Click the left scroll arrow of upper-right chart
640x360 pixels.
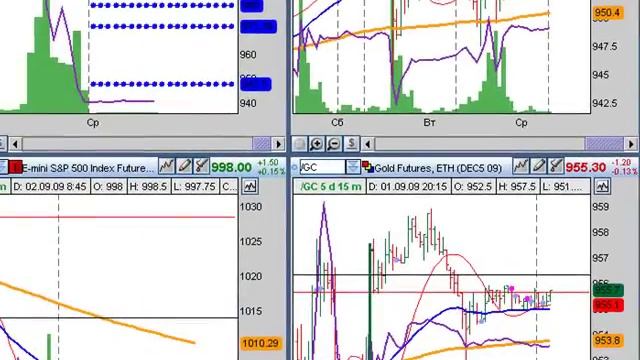[367, 144]
